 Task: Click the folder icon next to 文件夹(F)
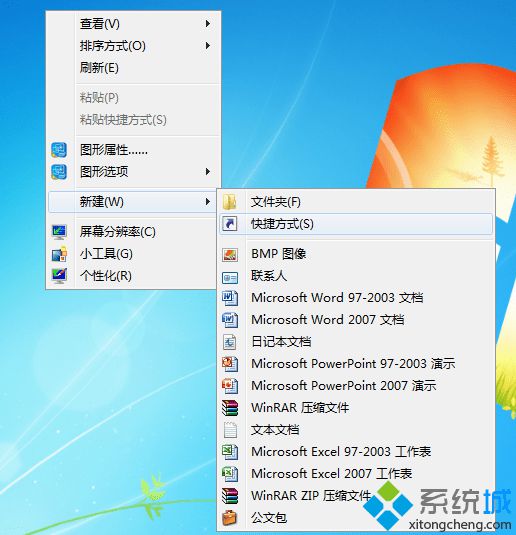click(230, 202)
